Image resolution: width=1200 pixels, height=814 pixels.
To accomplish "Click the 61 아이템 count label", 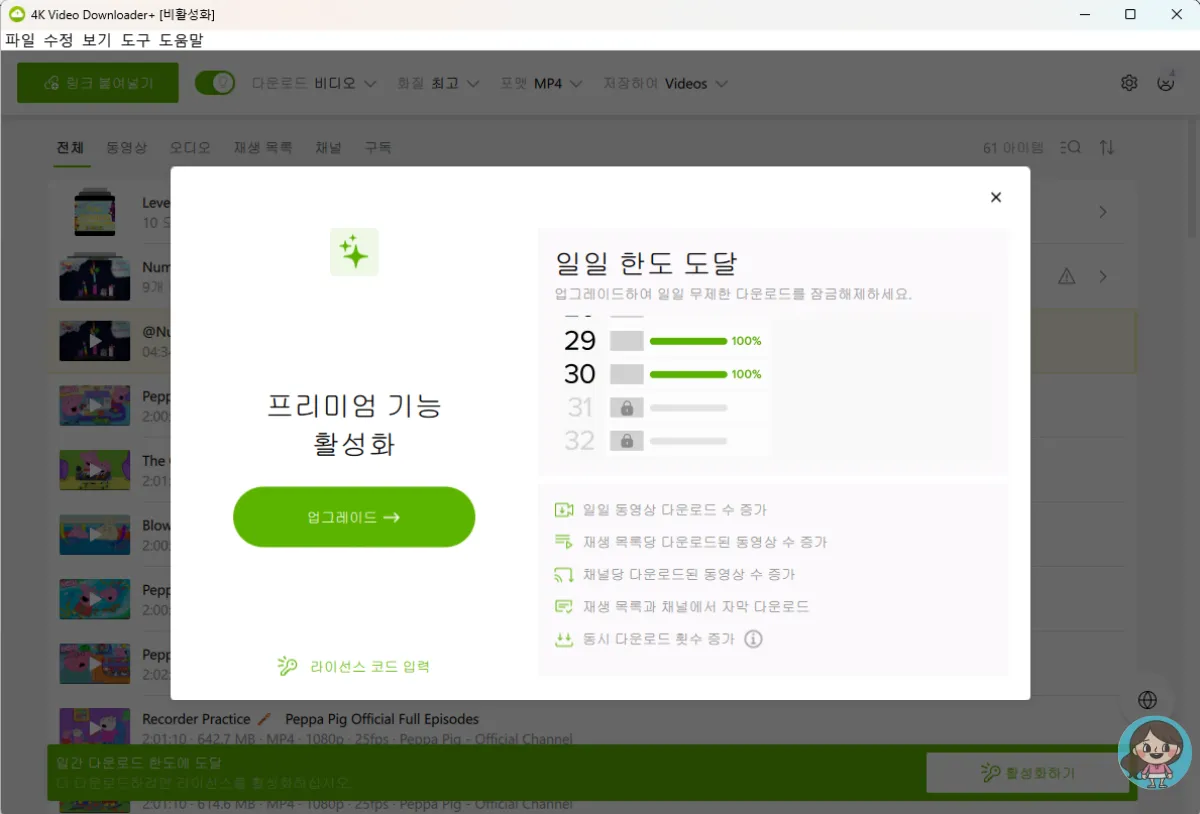I will coord(1013,147).
